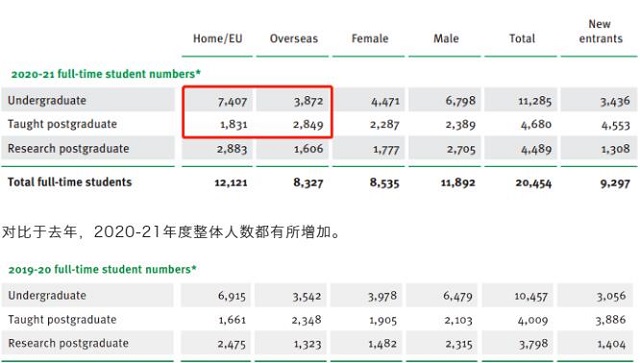Viewport: 640px width, 363px height.
Task: Select the cell showing 1,606
Action: coord(309,149)
